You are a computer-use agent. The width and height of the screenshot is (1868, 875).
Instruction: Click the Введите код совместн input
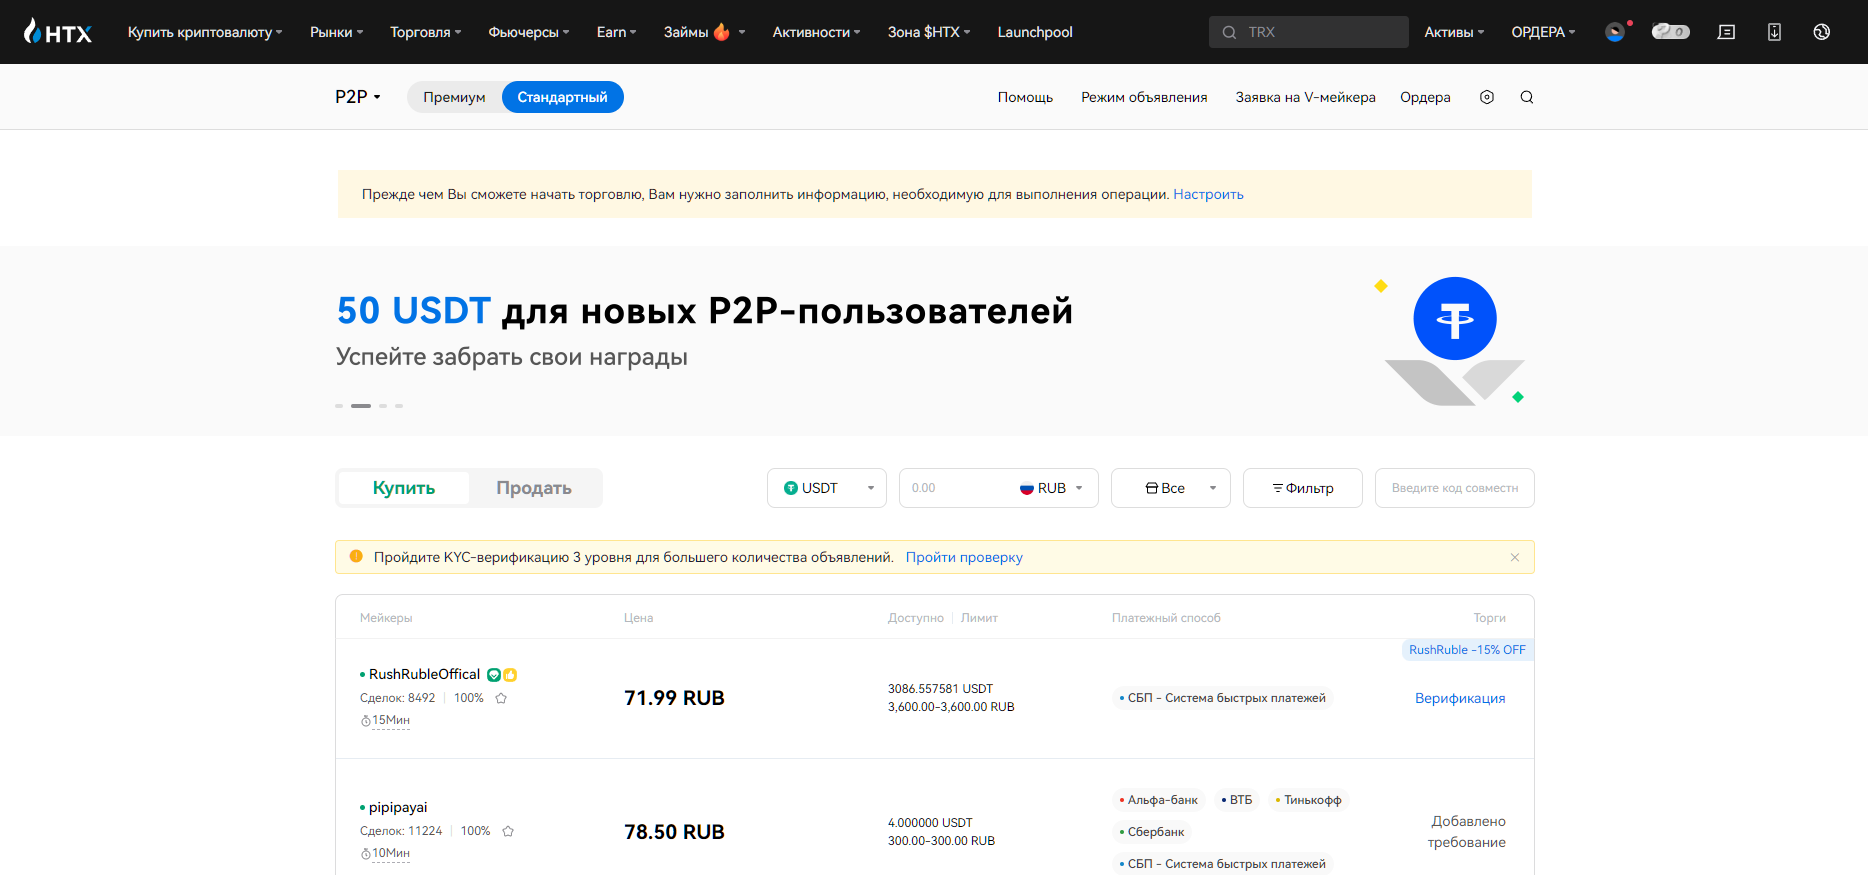click(1455, 488)
